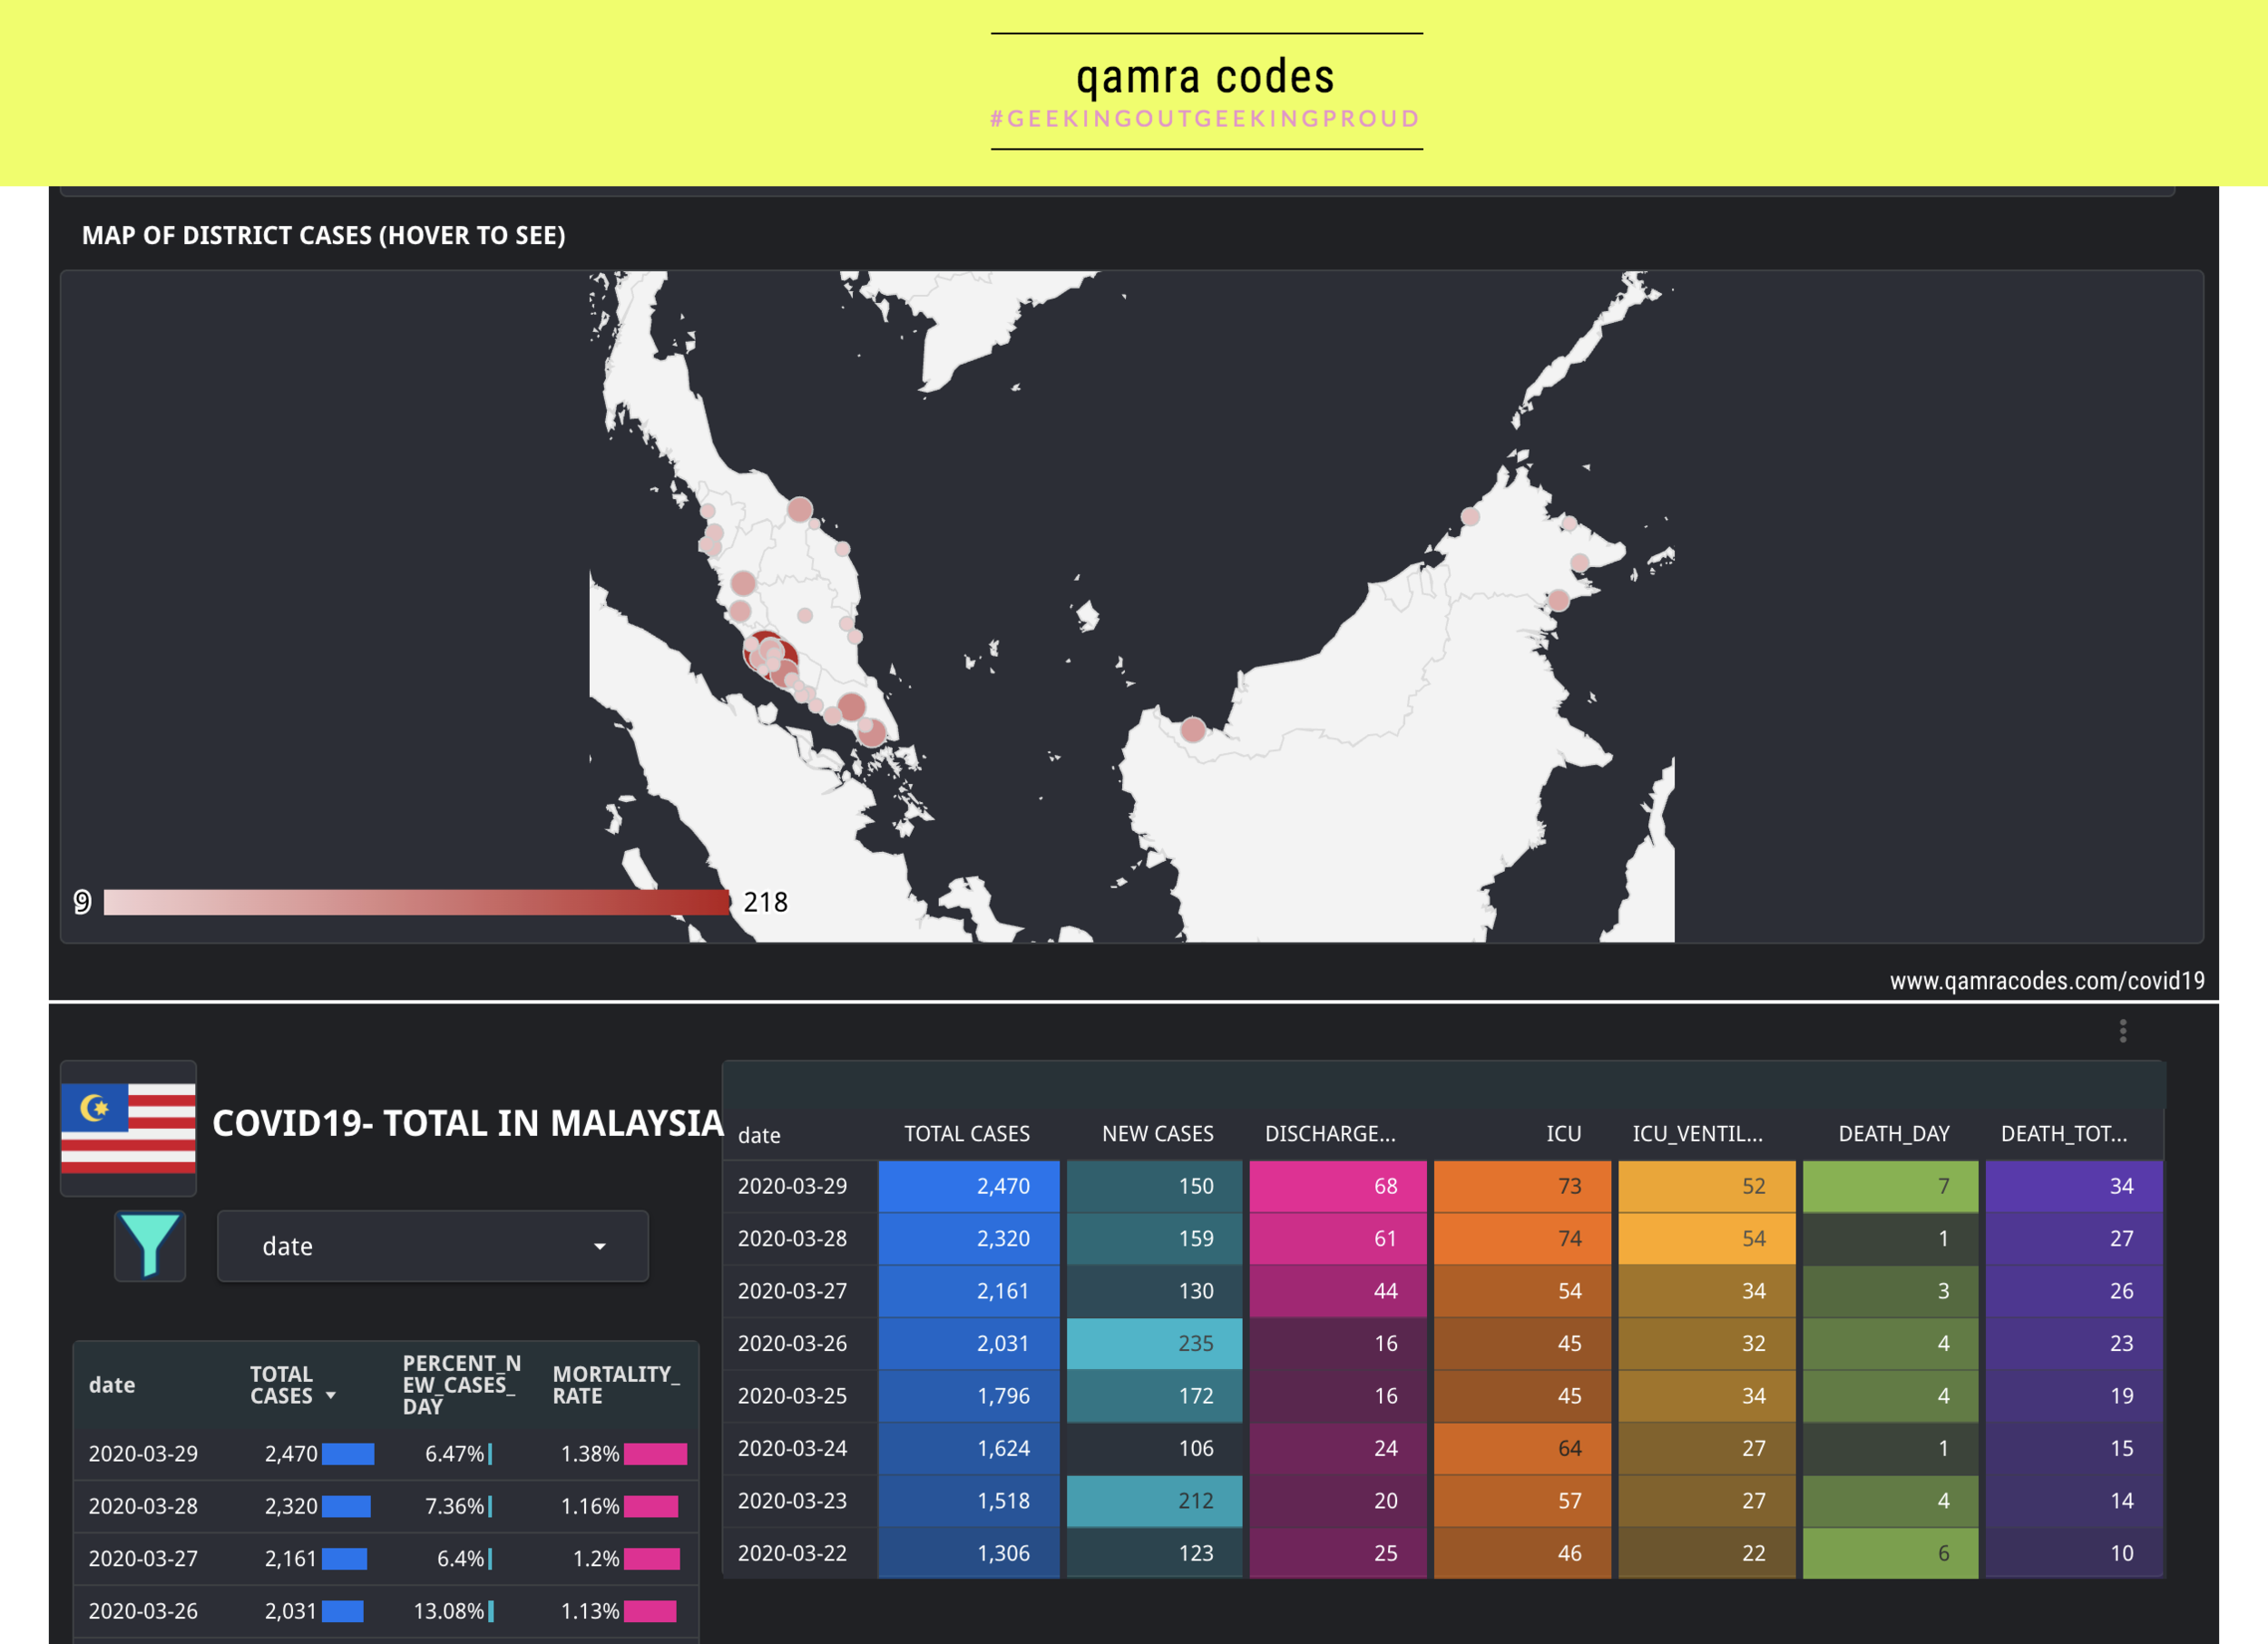Click the #GEEKINGOUTGEEKINGPROUD tagline
Image resolution: width=2268 pixels, height=1644 pixels.
[x=1205, y=118]
